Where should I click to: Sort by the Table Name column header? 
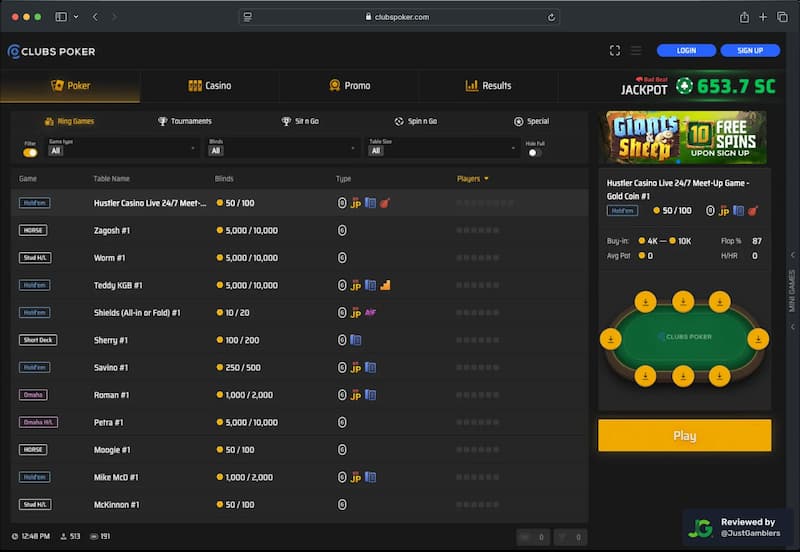tap(111, 179)
